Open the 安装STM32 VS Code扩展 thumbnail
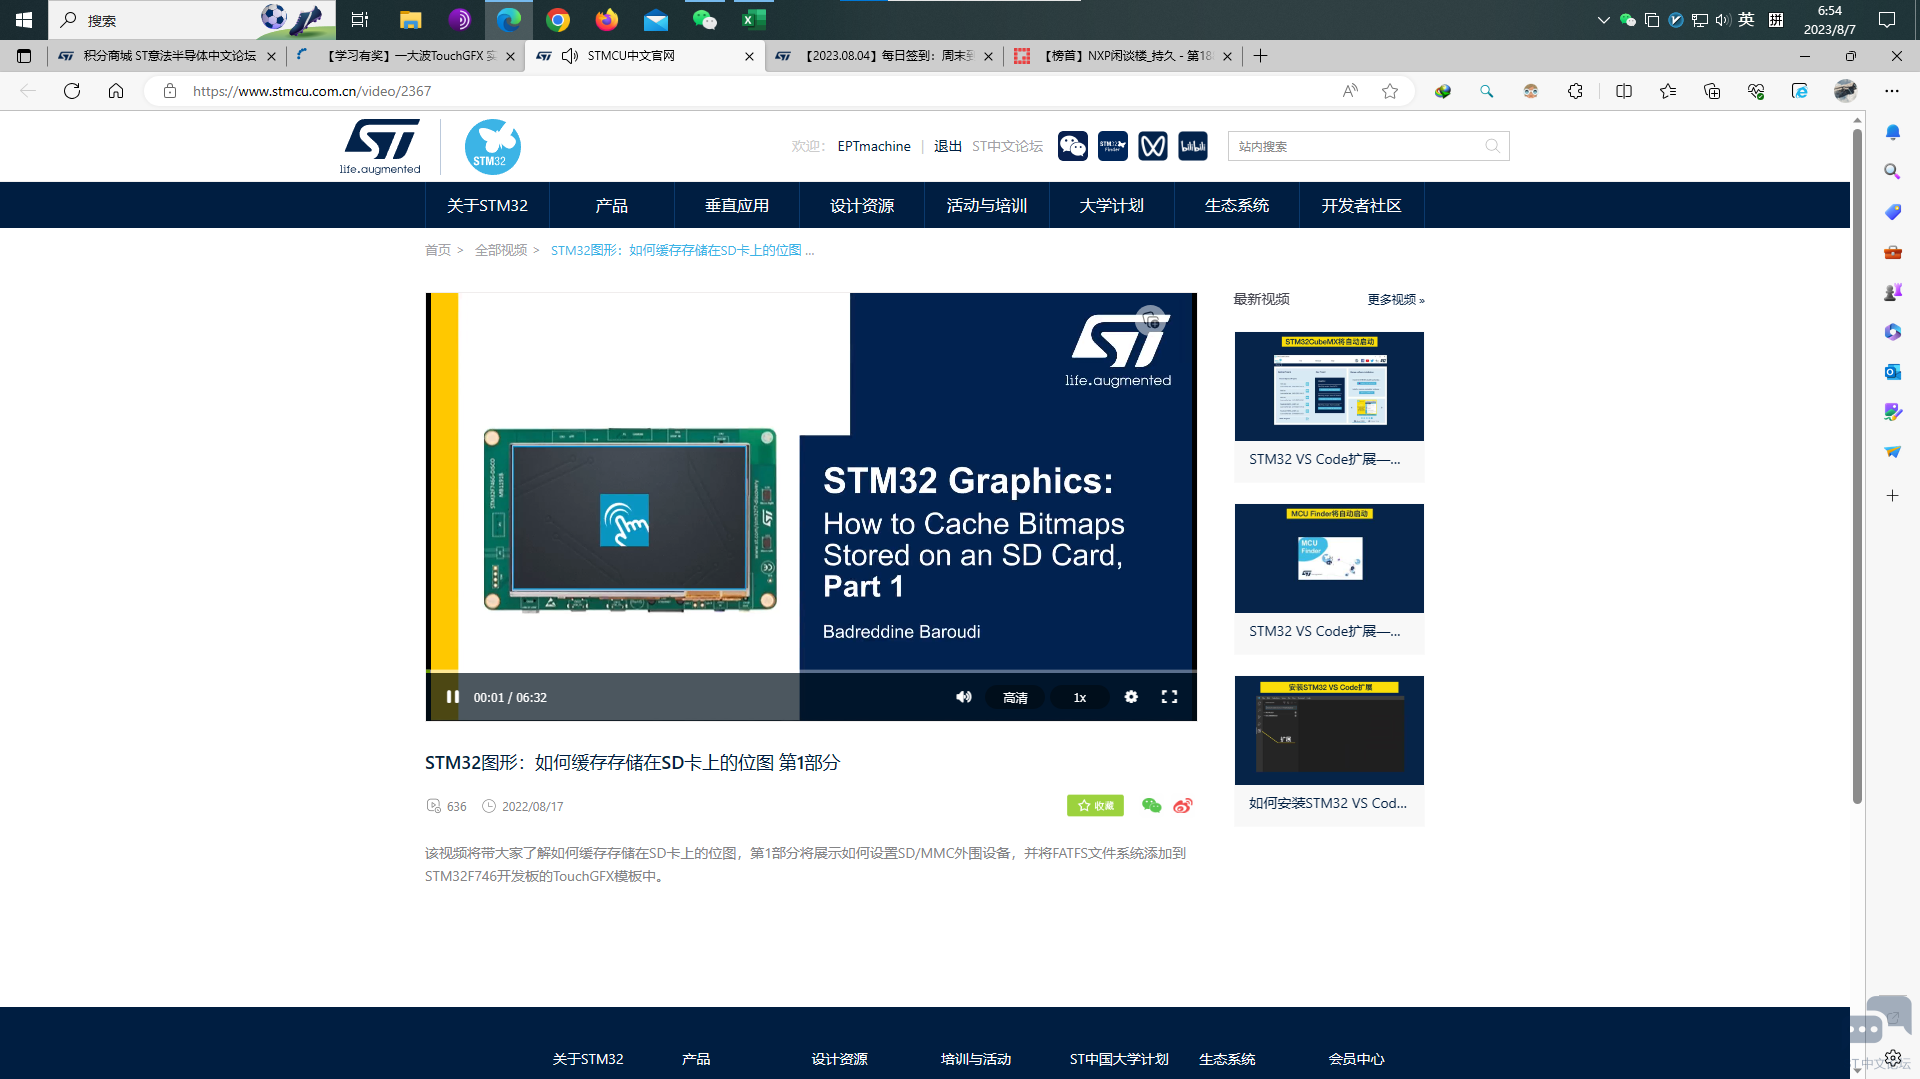The height and width of the screenshot is (1079, 1920). 1329,730
